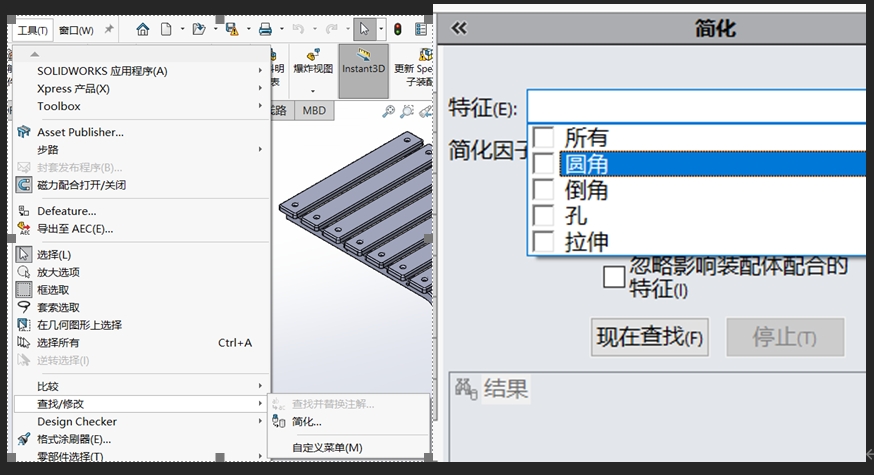
Task: Click the Select cursor tool icon
Action: [x=364, y=29]
